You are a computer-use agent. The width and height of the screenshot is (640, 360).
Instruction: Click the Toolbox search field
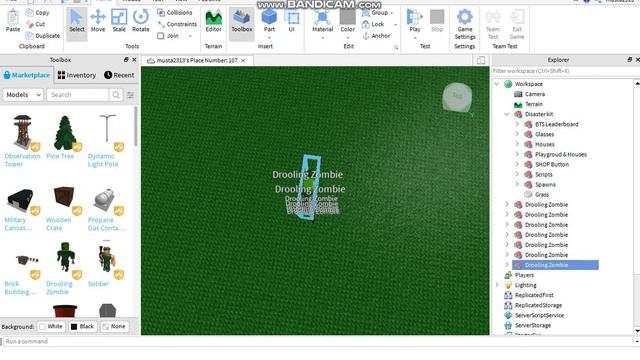(x=78, y=95)
